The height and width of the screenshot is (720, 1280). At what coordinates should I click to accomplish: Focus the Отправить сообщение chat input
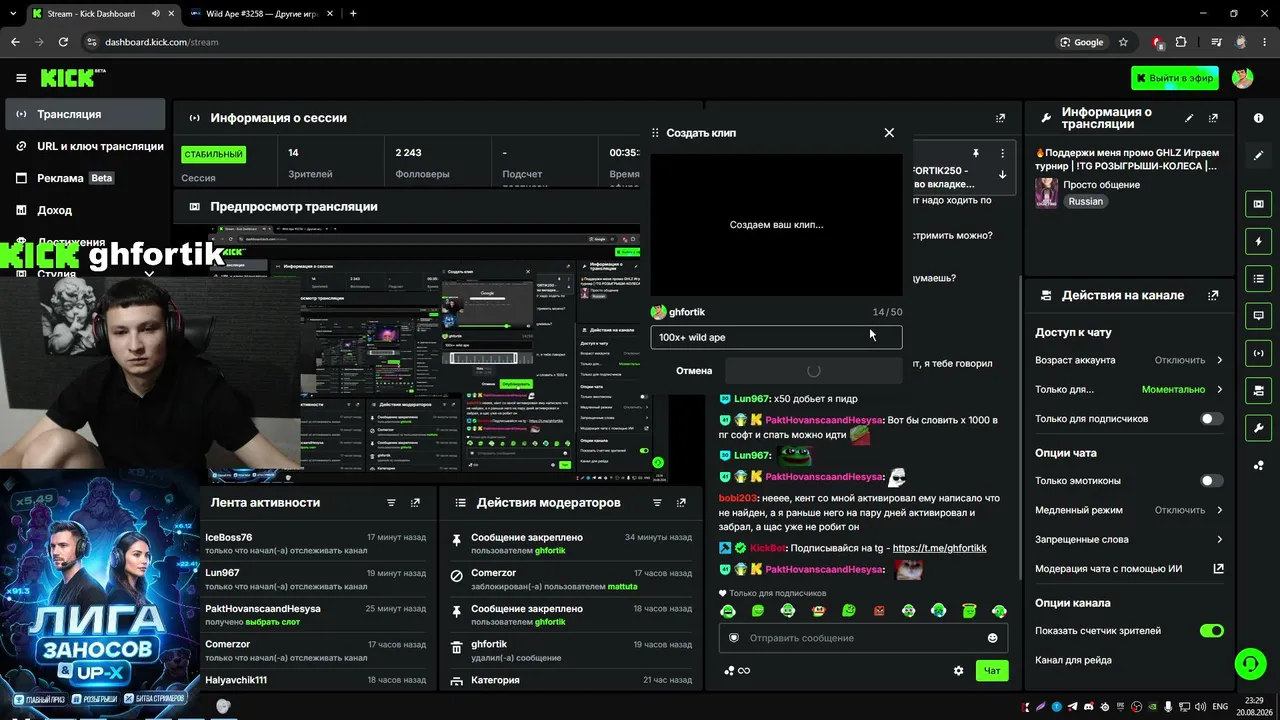[x=863, y=638]
